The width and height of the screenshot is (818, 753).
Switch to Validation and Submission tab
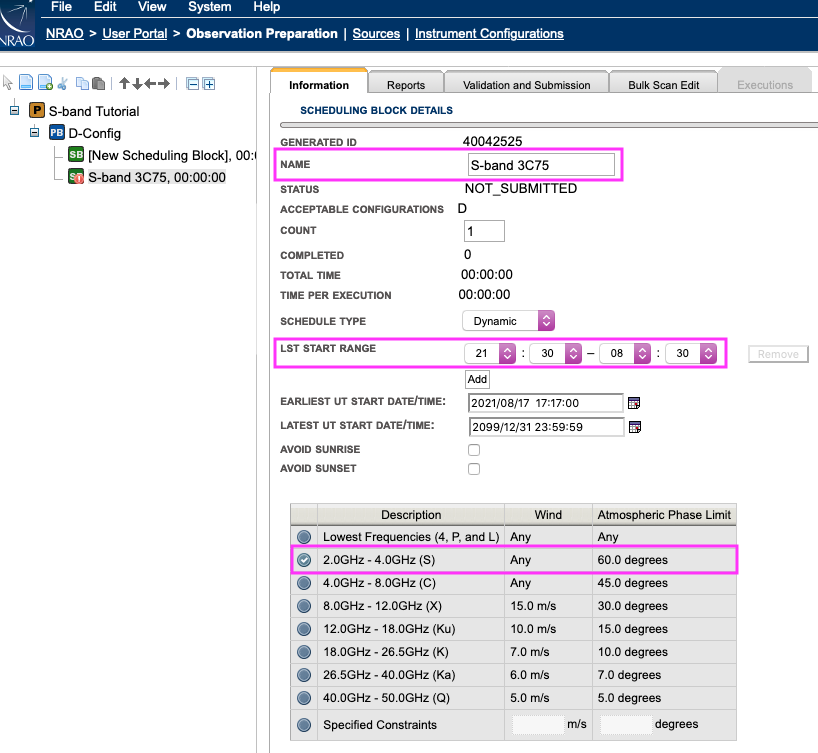pos(525,85)
